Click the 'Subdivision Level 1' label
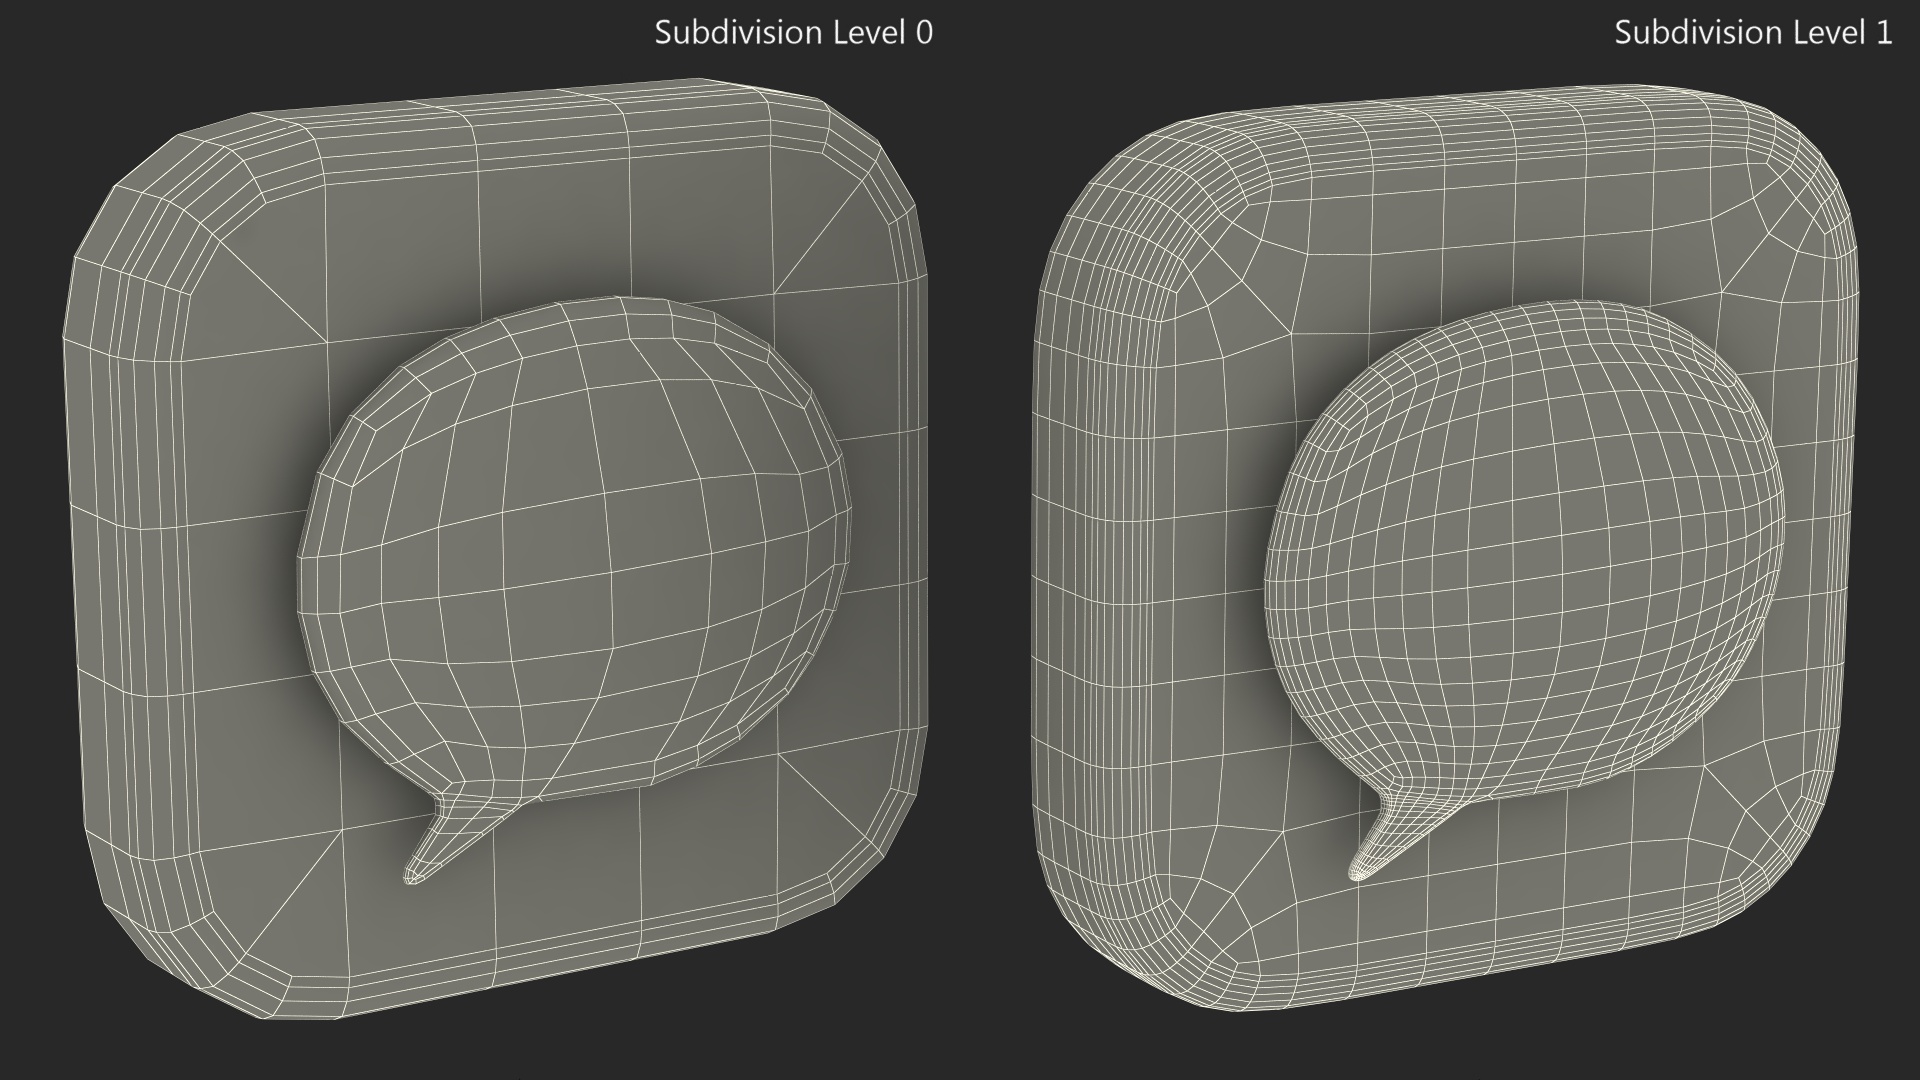Viewport: 1920px width, 1080px height. 1752,32
